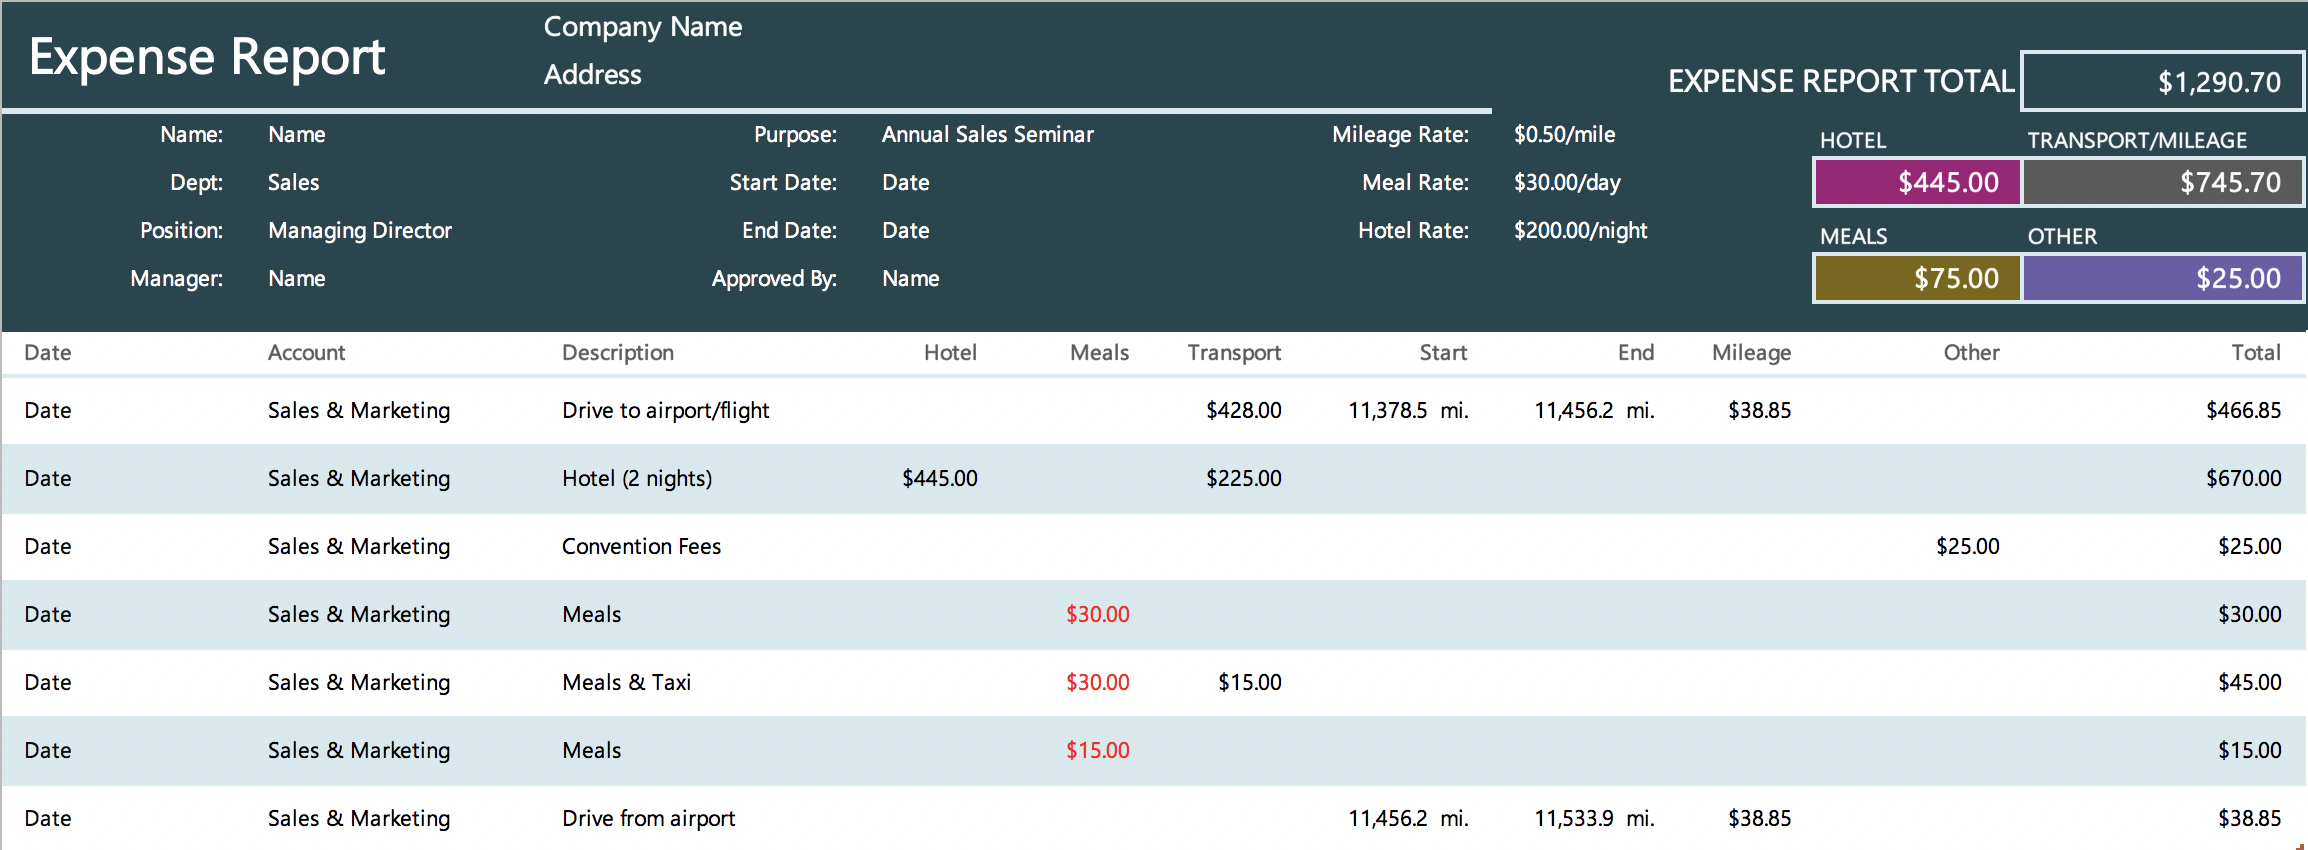The width and height of the screenshot is (2308, 850).
Task: Select the purple Other $25.00 summary box
Action: (x=2163, y=278)
